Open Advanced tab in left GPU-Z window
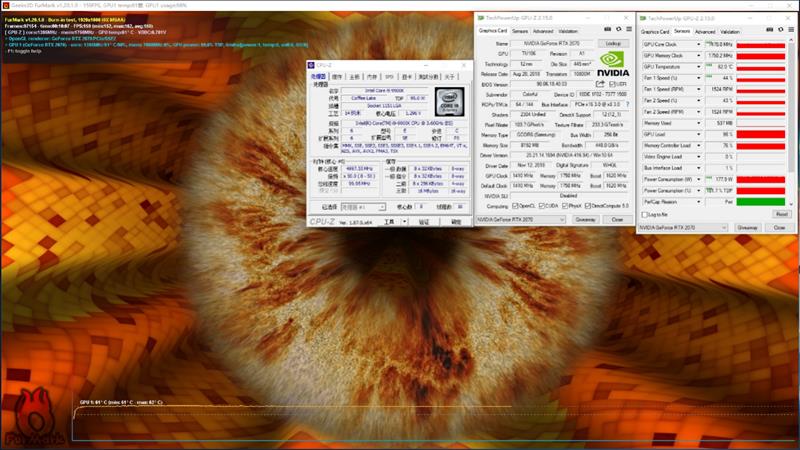This screenshot has width=800, height=450. (x=543, y=31)
